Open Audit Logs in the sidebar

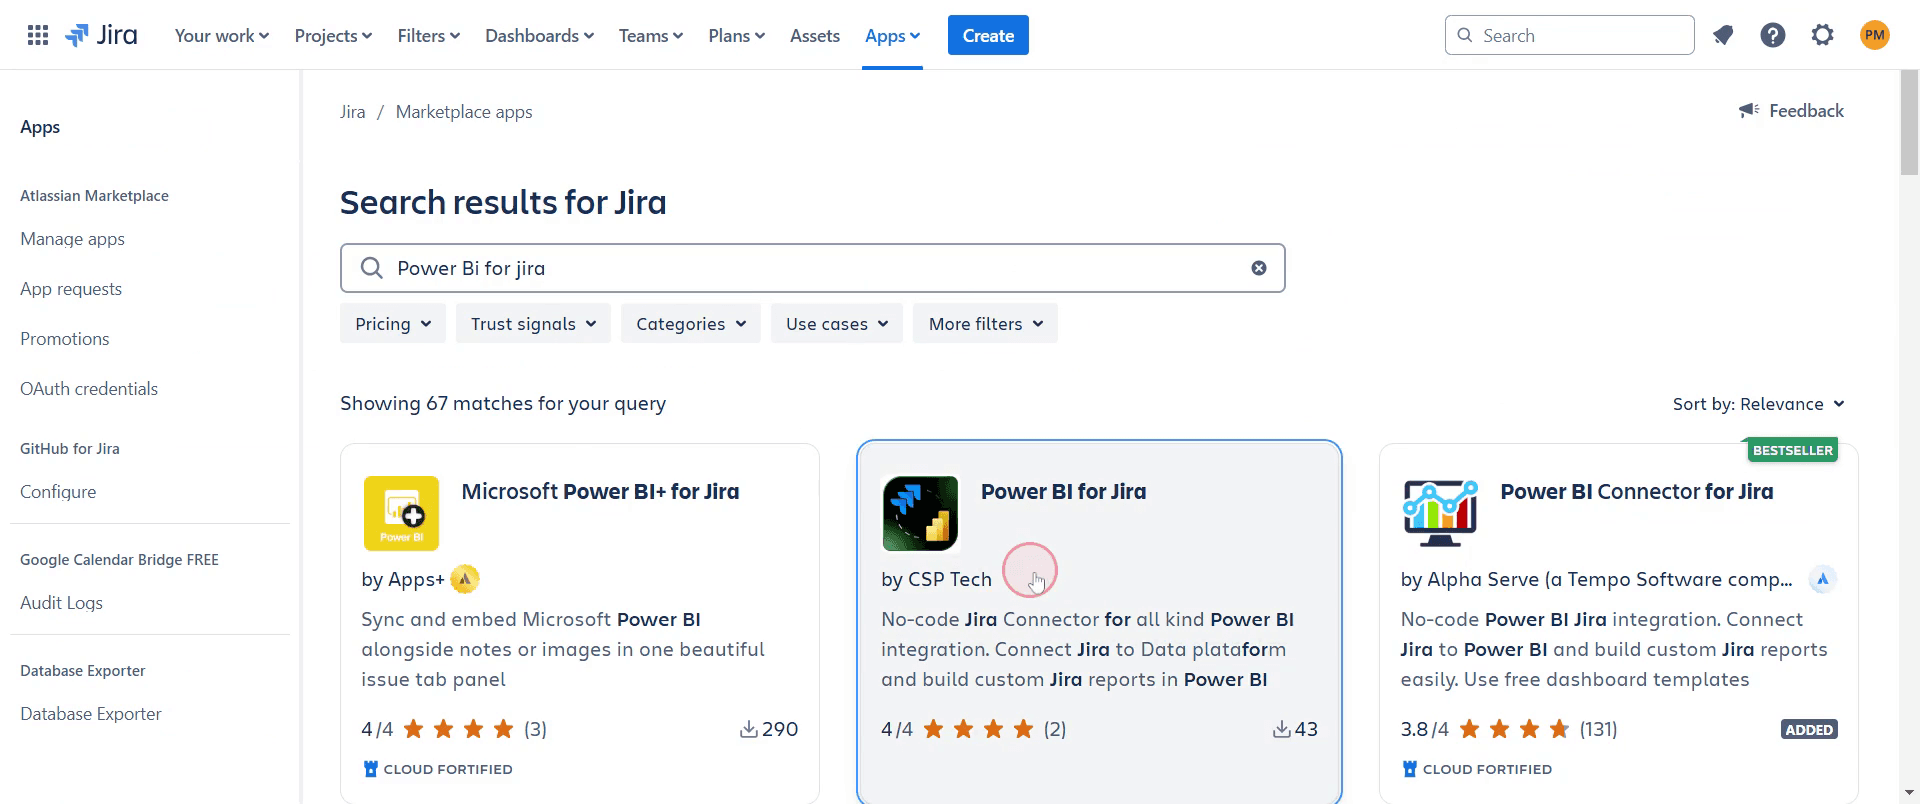(x=61, y=603)
